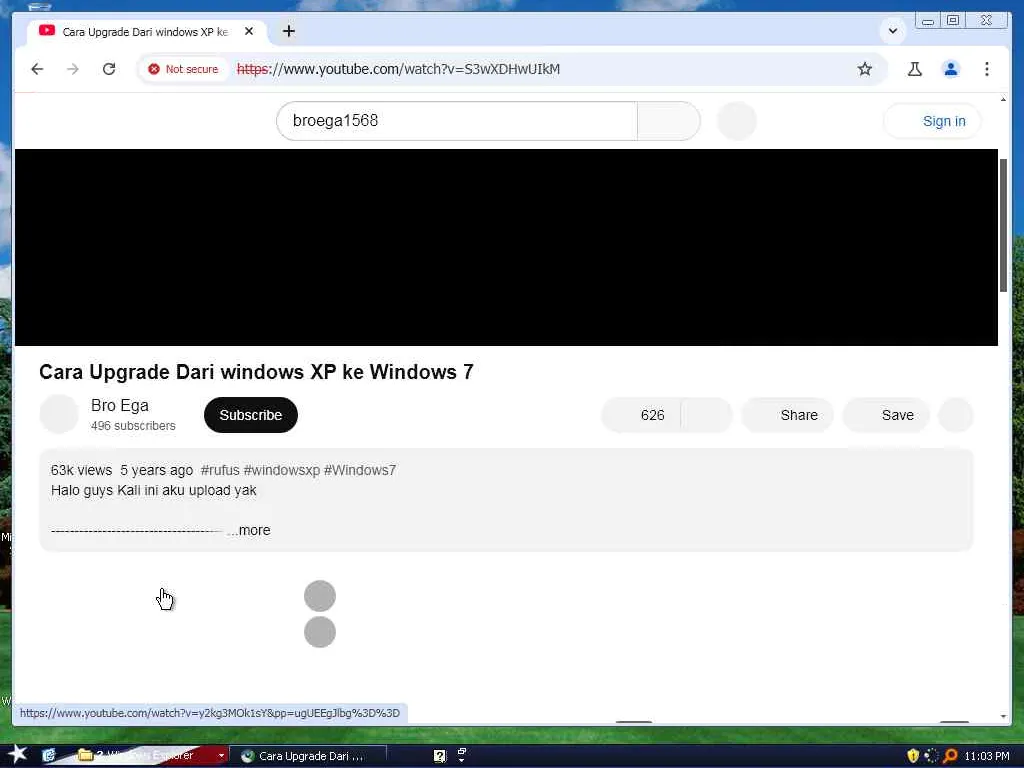Click the help question mark taskbar icon

[440, 756]
